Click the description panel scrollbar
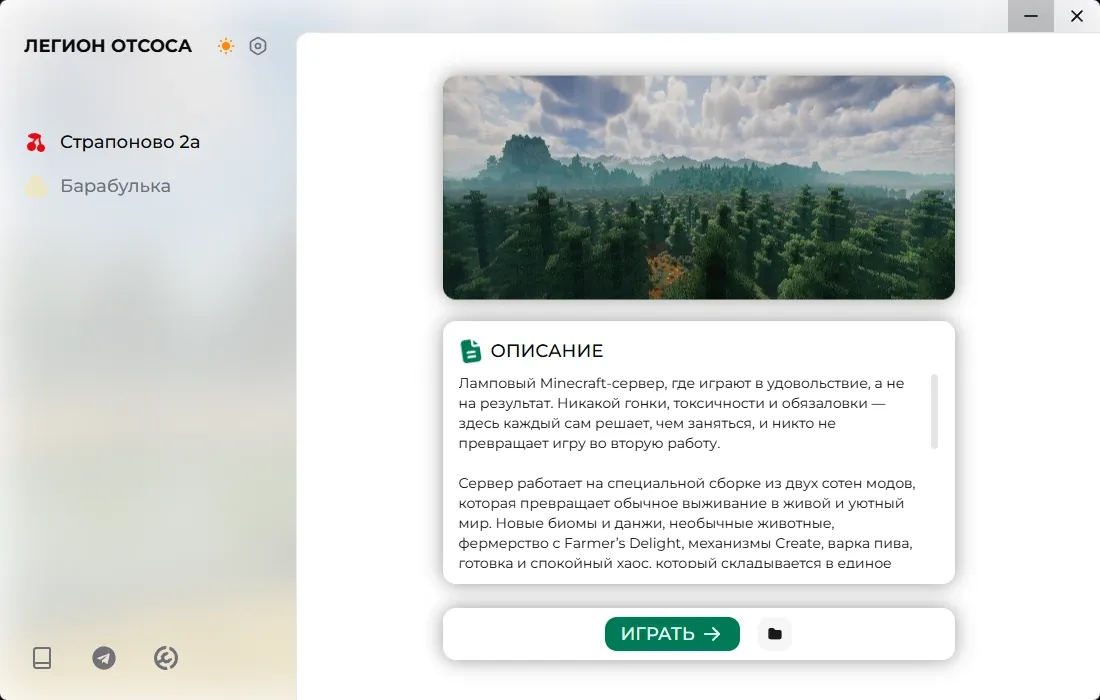Image resolution: width=1100 pixels, height=700 pixels. pos(934,412)
